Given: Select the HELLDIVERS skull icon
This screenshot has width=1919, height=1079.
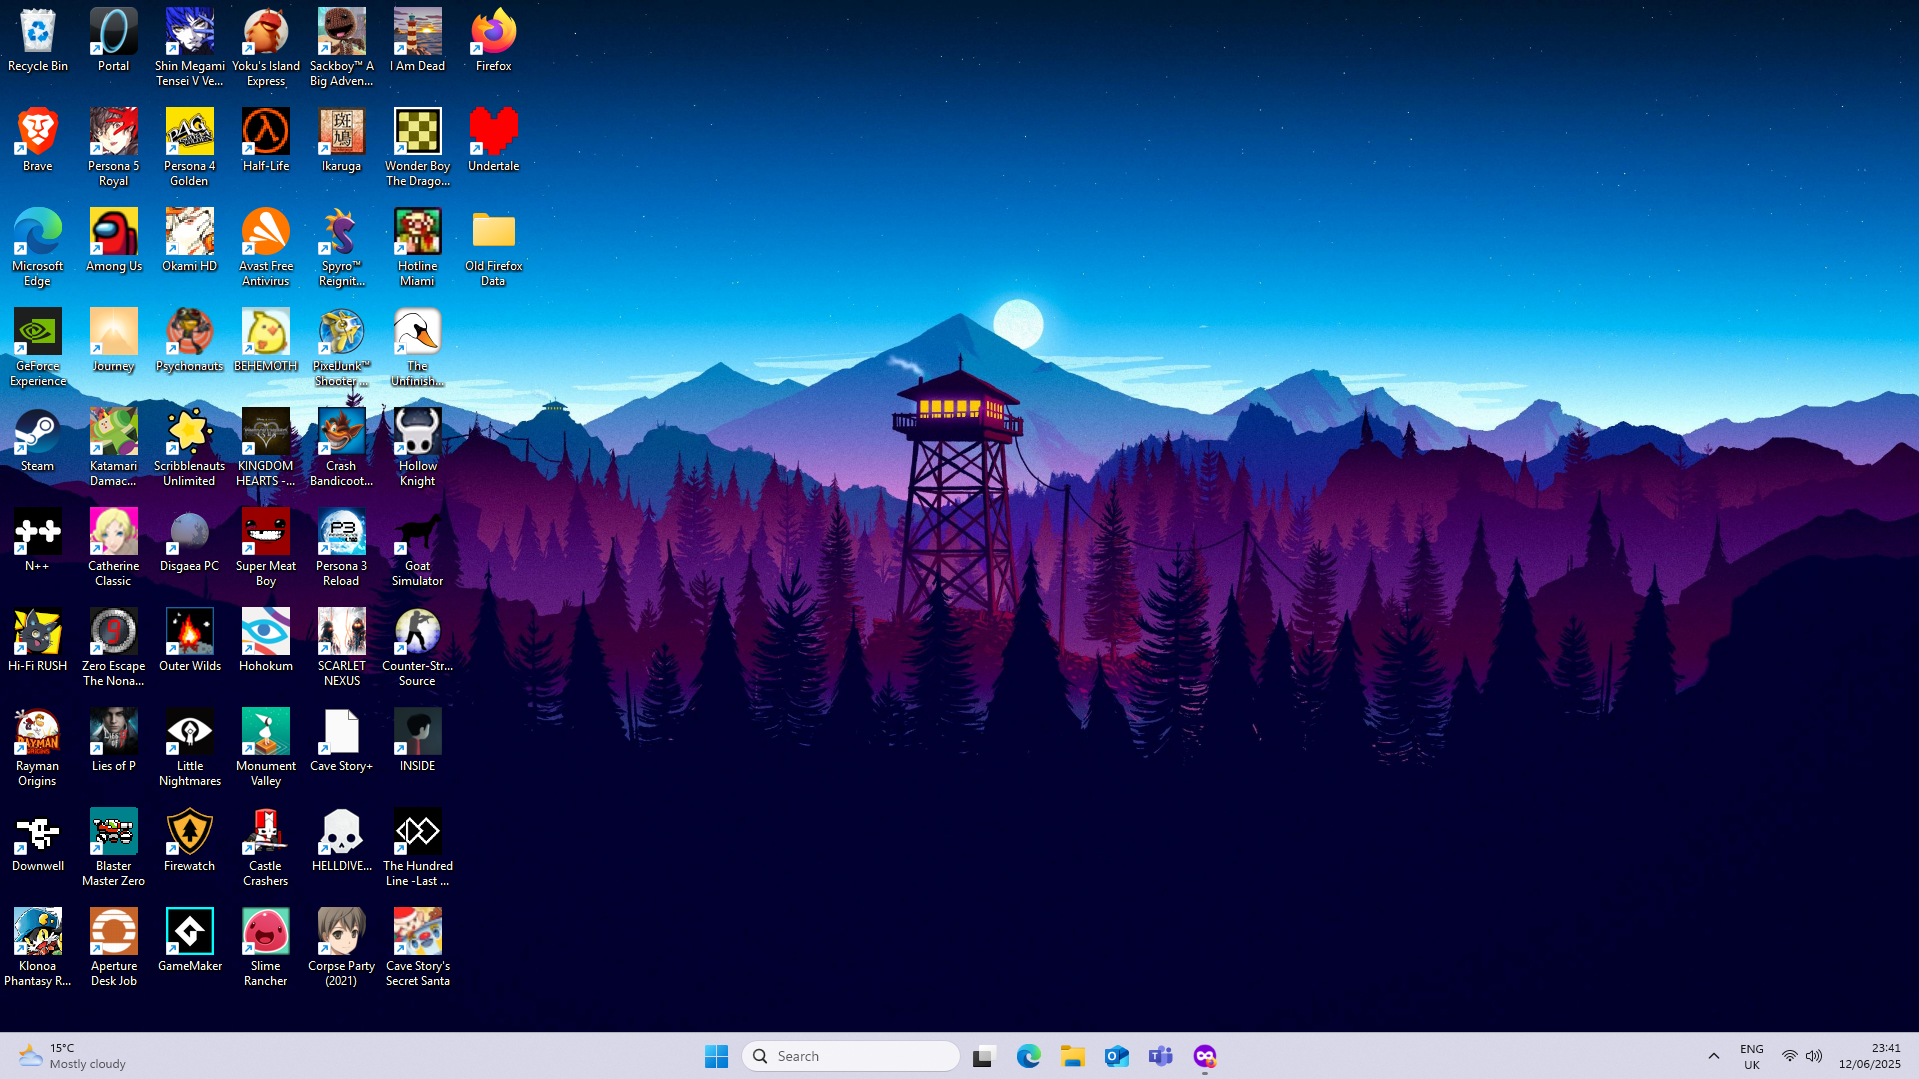Looking at the screenshot, I should click(x=342, y=832).
